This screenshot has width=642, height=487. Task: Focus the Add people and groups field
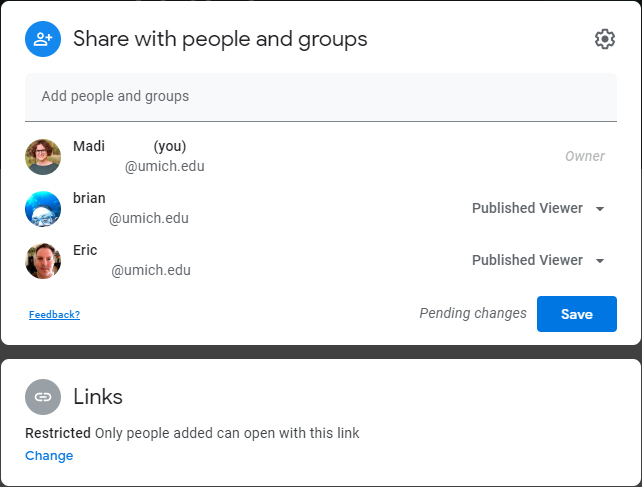[x=321, y=97]
